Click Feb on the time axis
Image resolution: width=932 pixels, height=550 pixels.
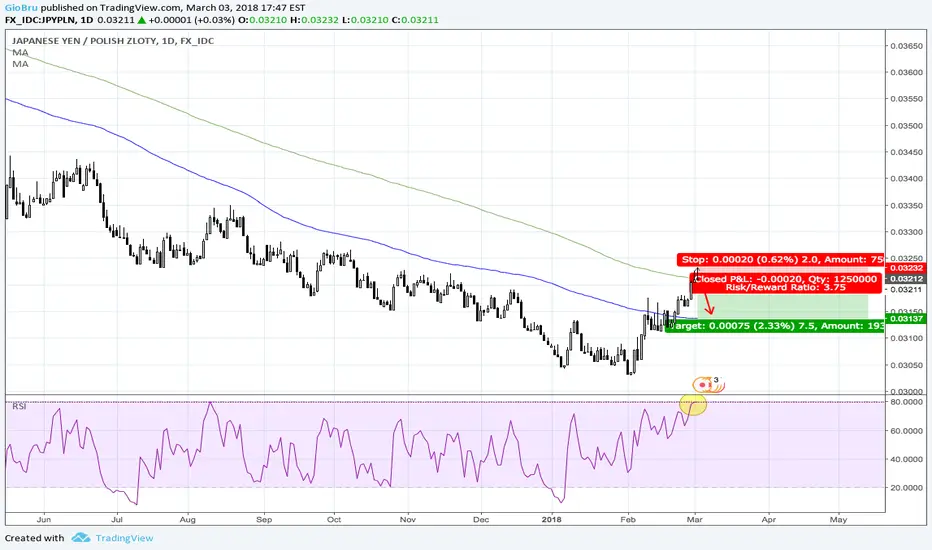(628, 519)
